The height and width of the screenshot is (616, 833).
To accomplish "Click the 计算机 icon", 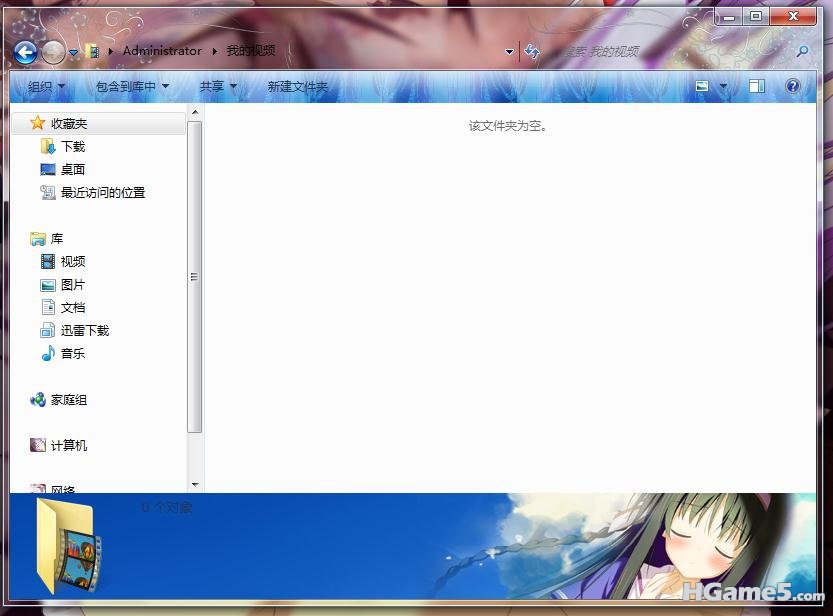I will tap(38, 445).
